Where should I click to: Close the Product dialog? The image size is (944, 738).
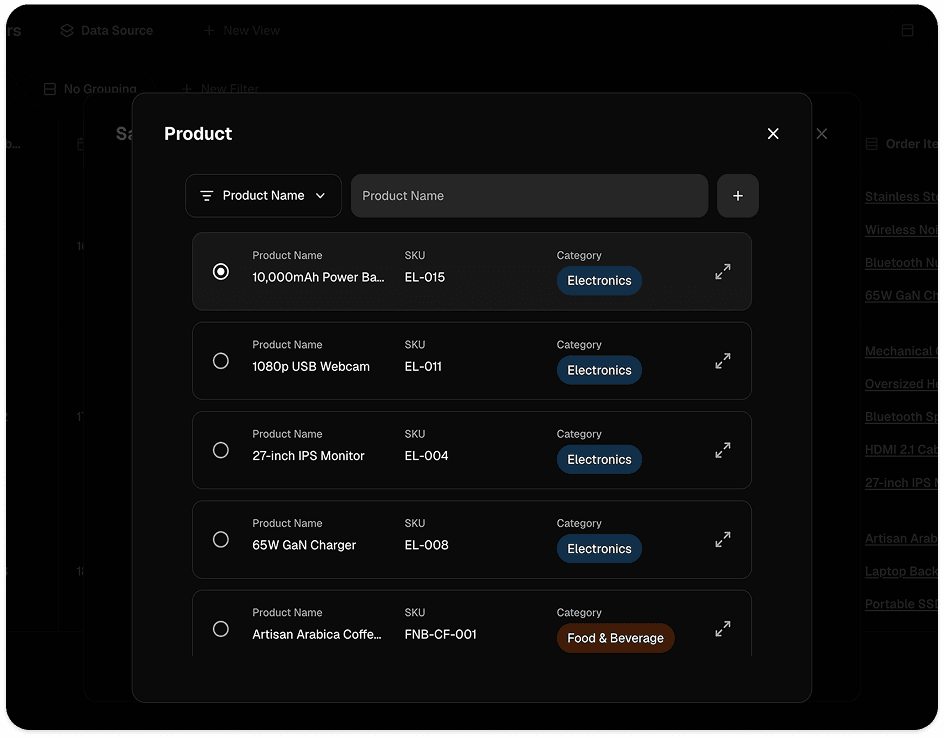(x=773, y=134)
